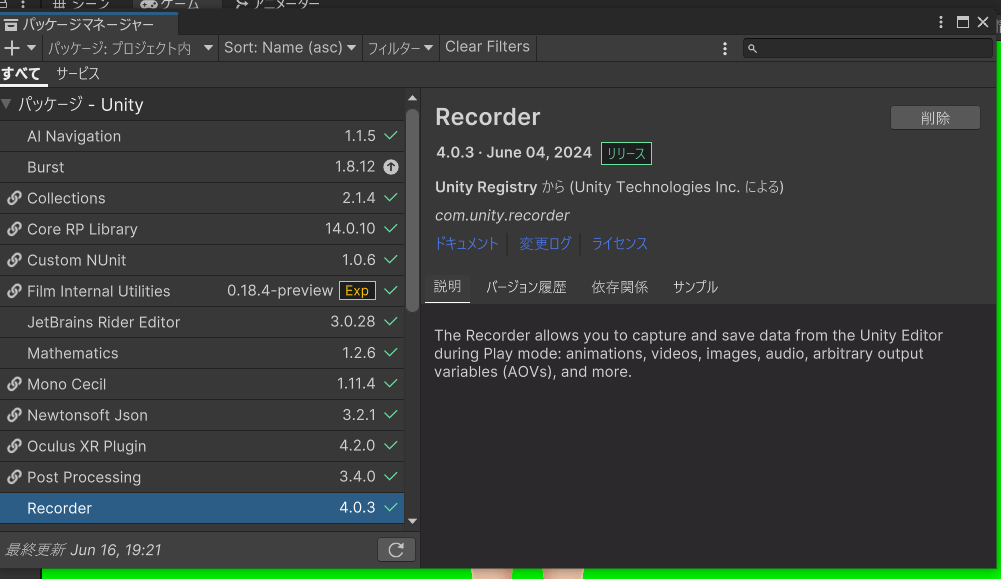
Task: Select the パッケージマネージャー window tab
Action: (x=88, y=24)
